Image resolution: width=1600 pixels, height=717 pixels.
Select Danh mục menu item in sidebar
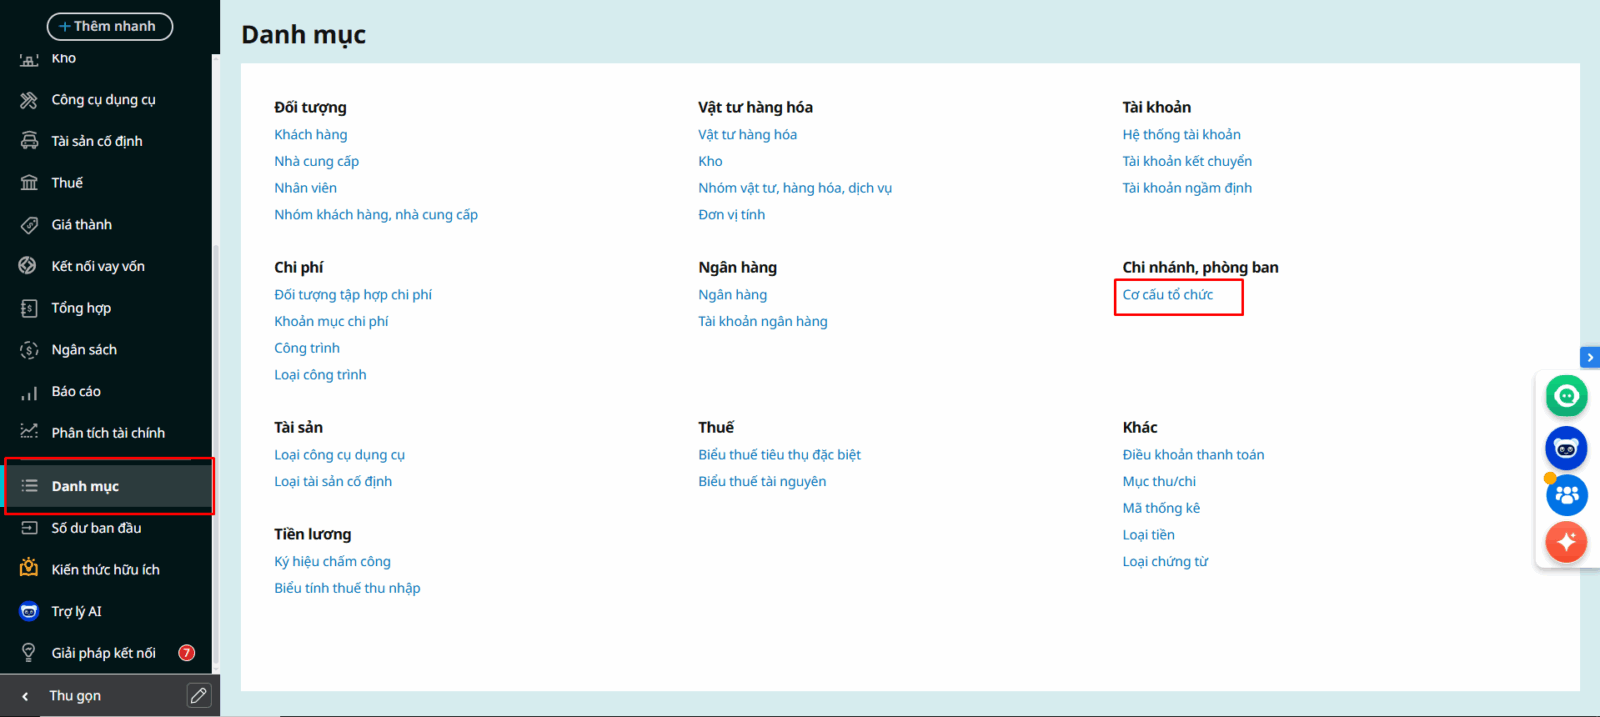pos(85,486)
